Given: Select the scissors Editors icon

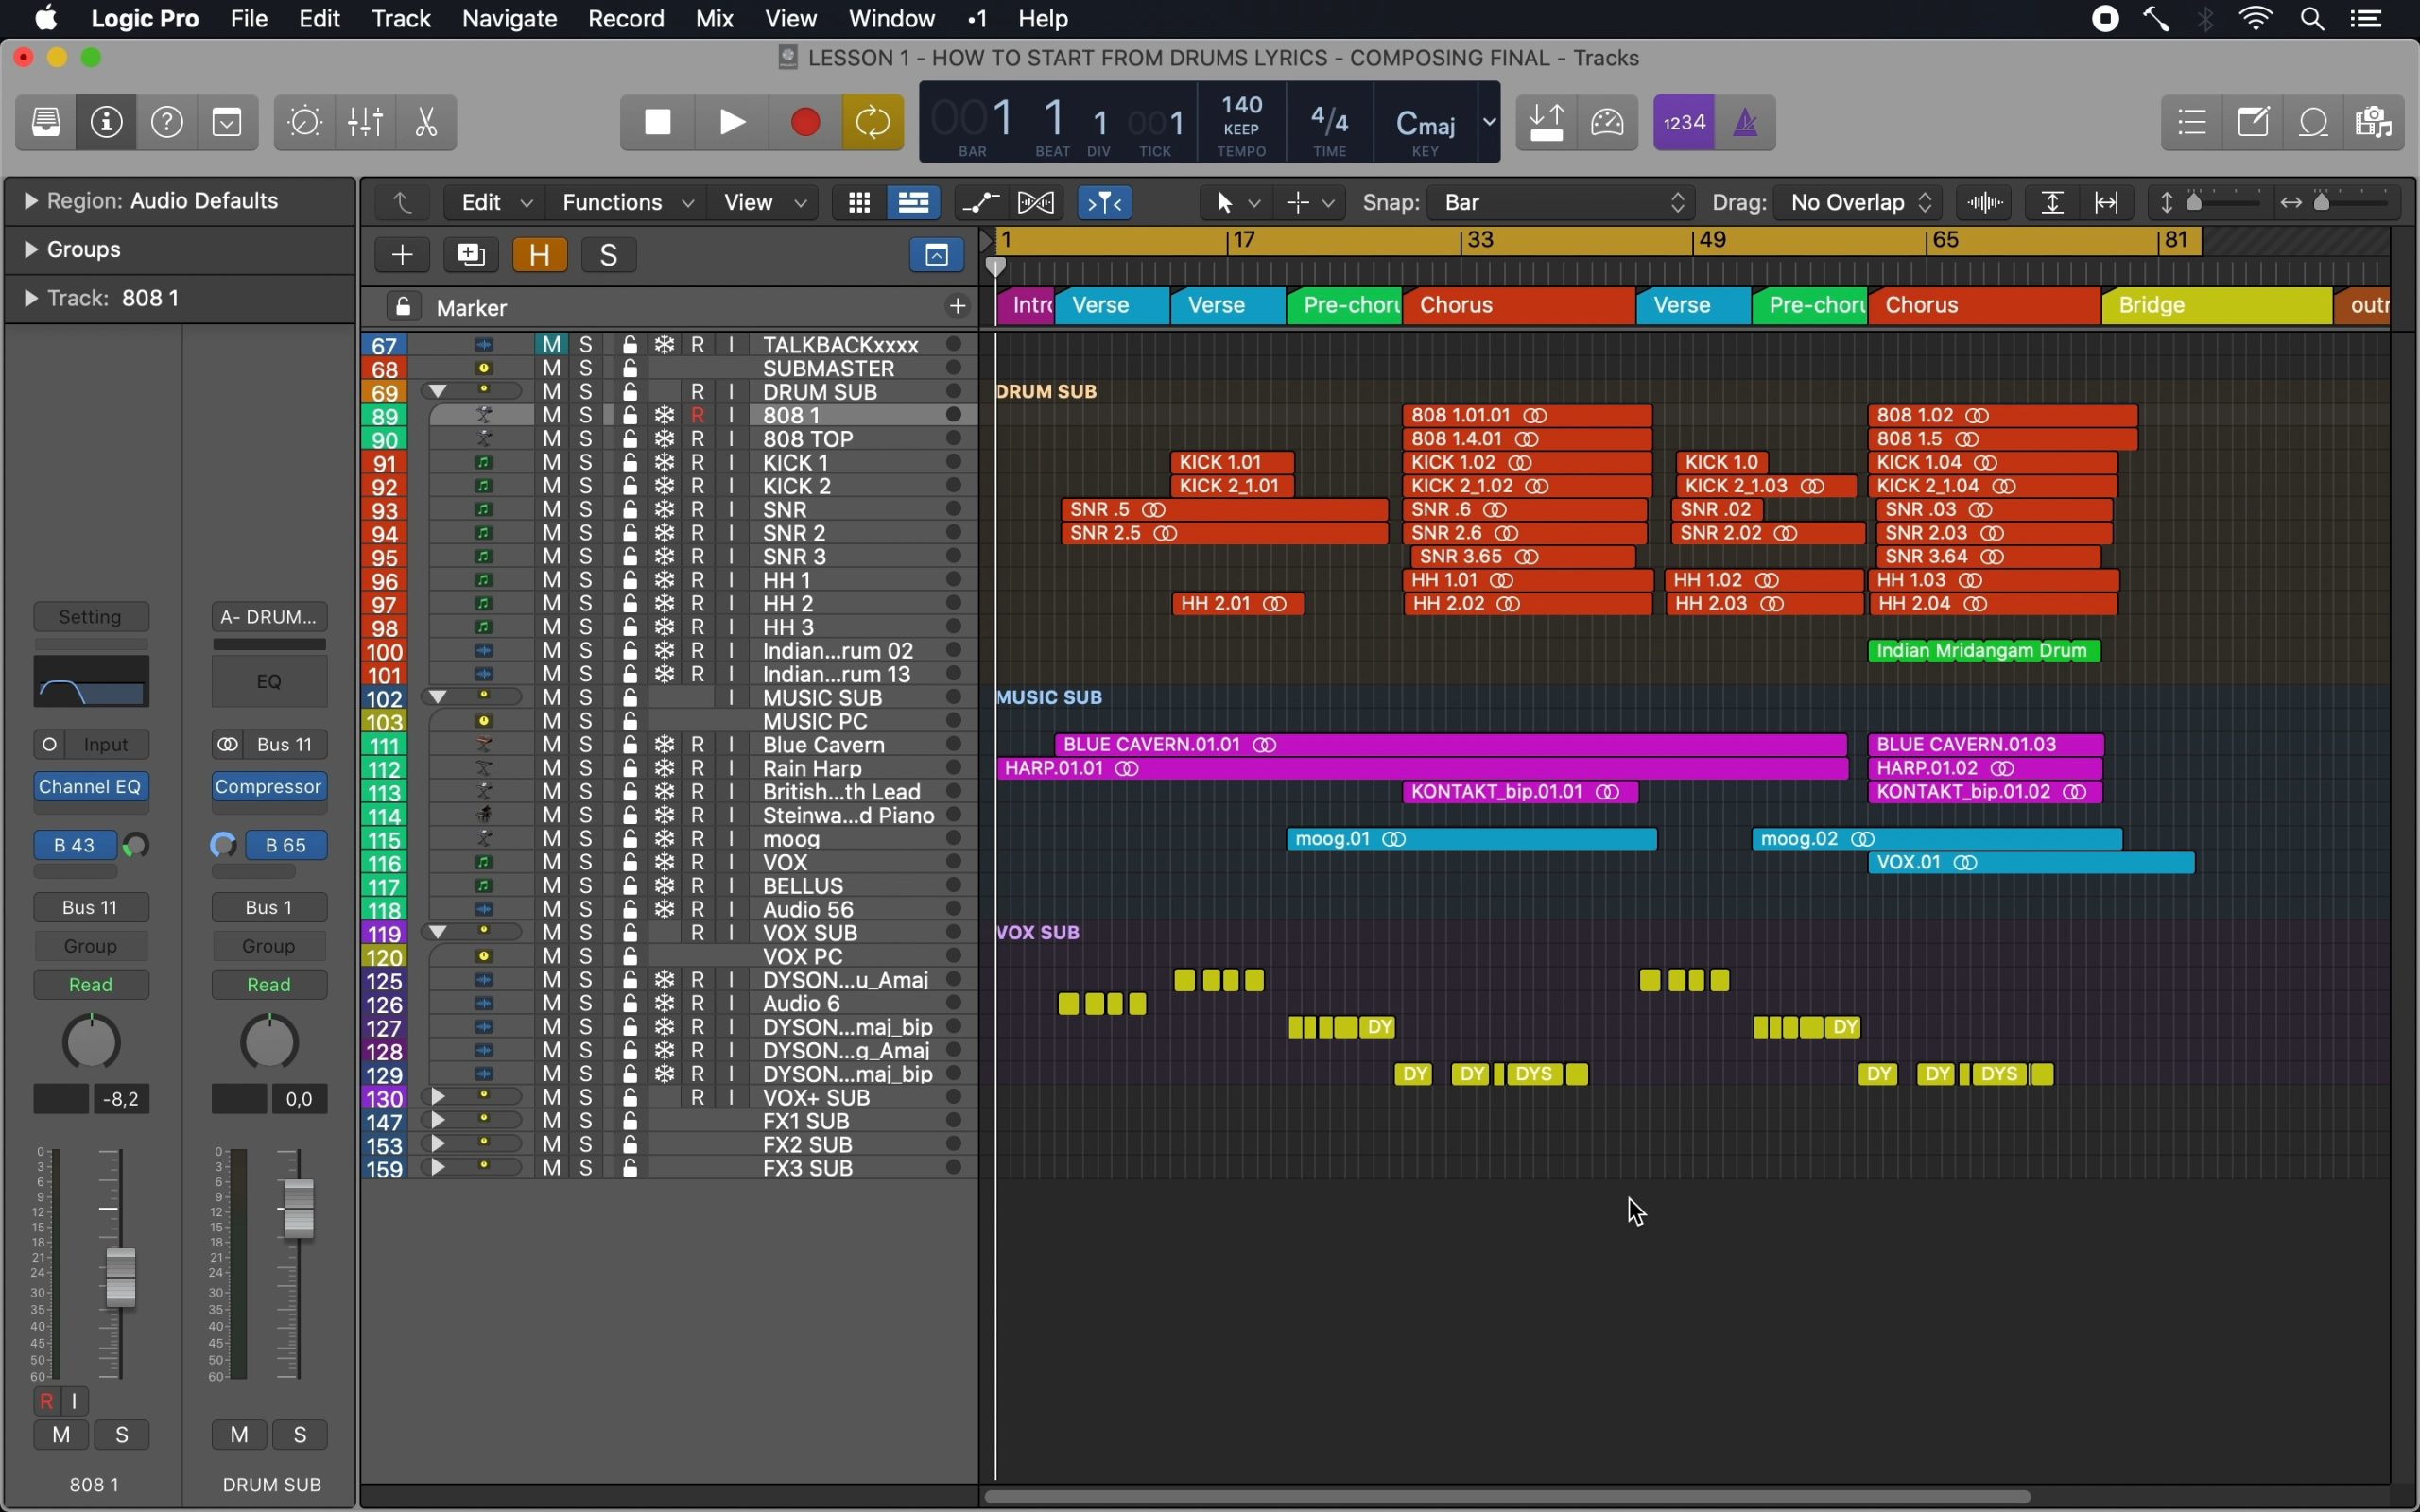Looking at the screenshot, I should click(426, 122).
